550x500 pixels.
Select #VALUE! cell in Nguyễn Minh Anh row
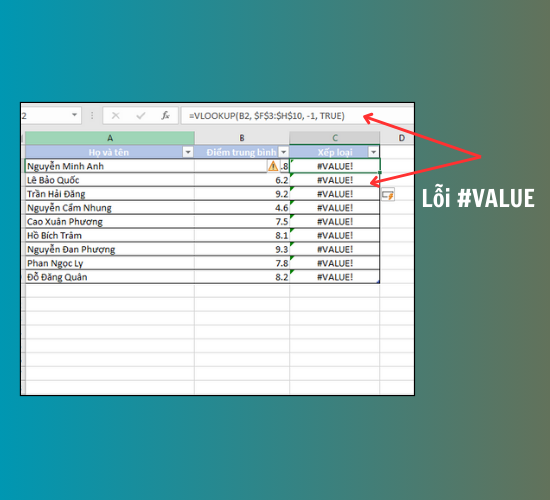coord(335,166)
